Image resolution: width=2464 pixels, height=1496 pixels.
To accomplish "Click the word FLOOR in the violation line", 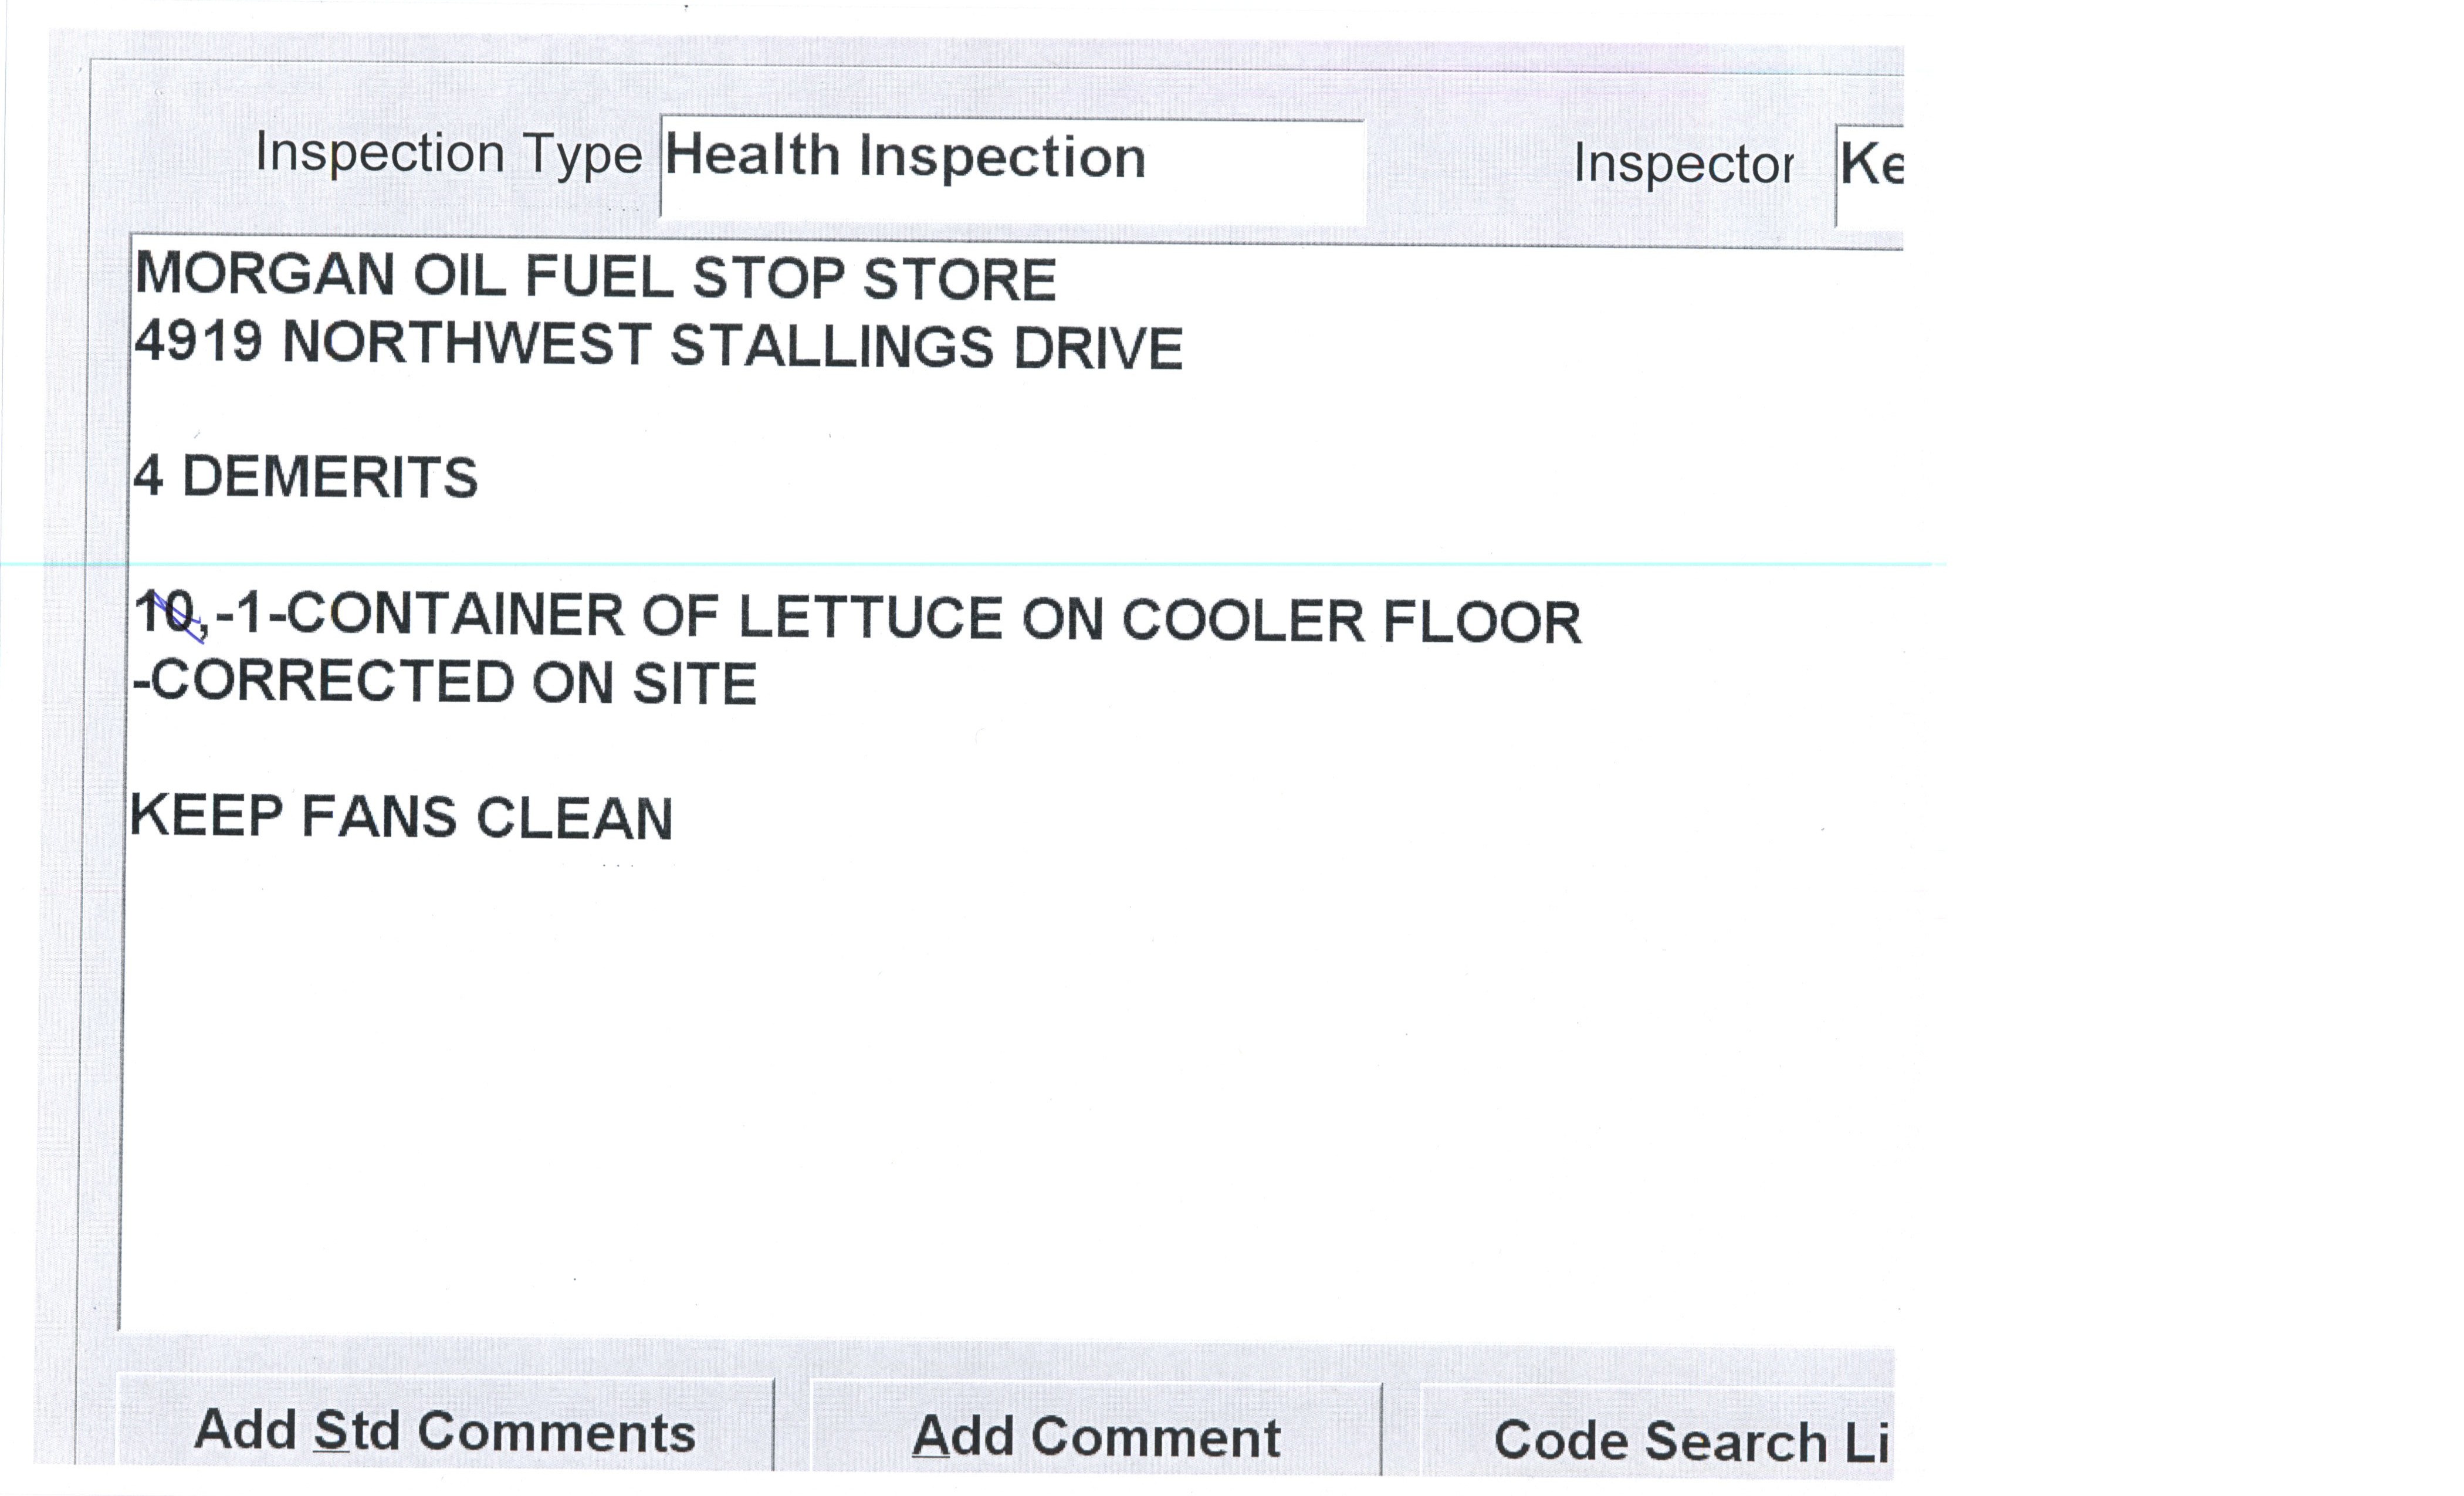I will (1482, 622).
